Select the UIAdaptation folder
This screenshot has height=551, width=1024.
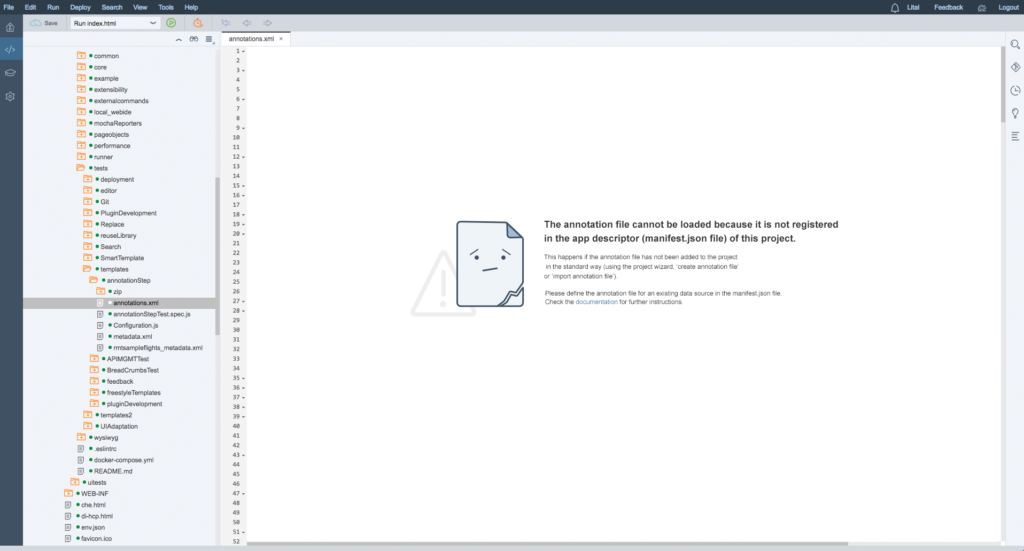coord(119,426)
